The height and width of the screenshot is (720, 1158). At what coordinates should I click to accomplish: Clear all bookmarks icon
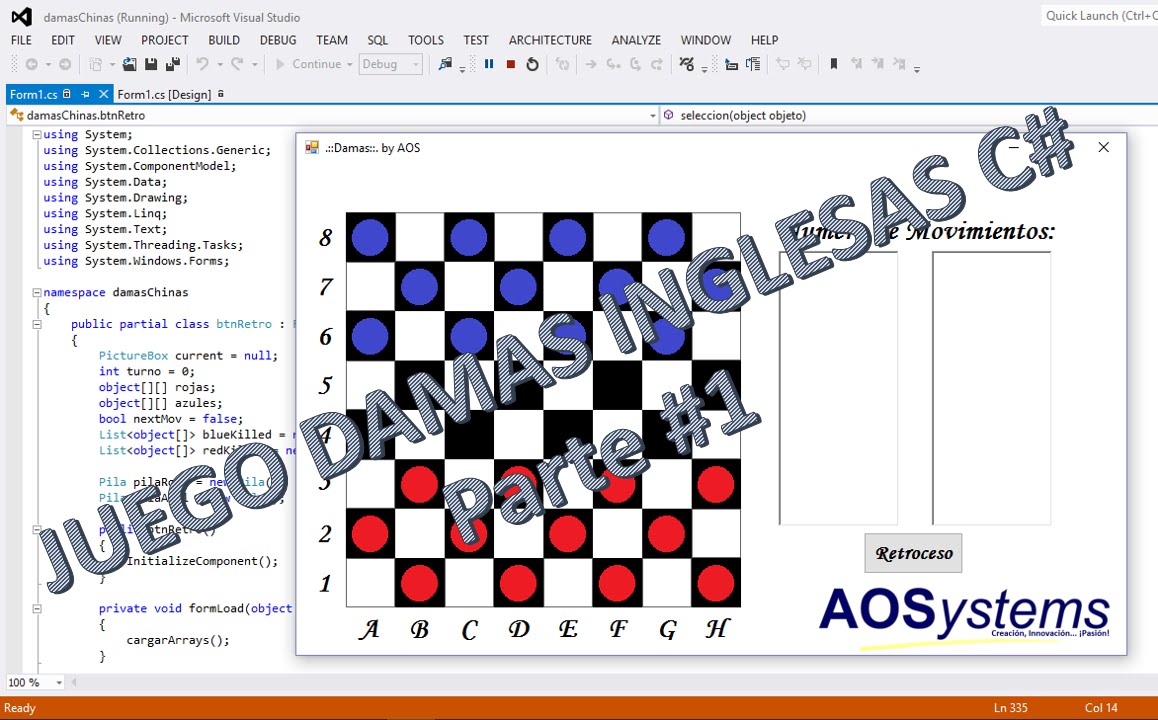click(x=899, y=64)
